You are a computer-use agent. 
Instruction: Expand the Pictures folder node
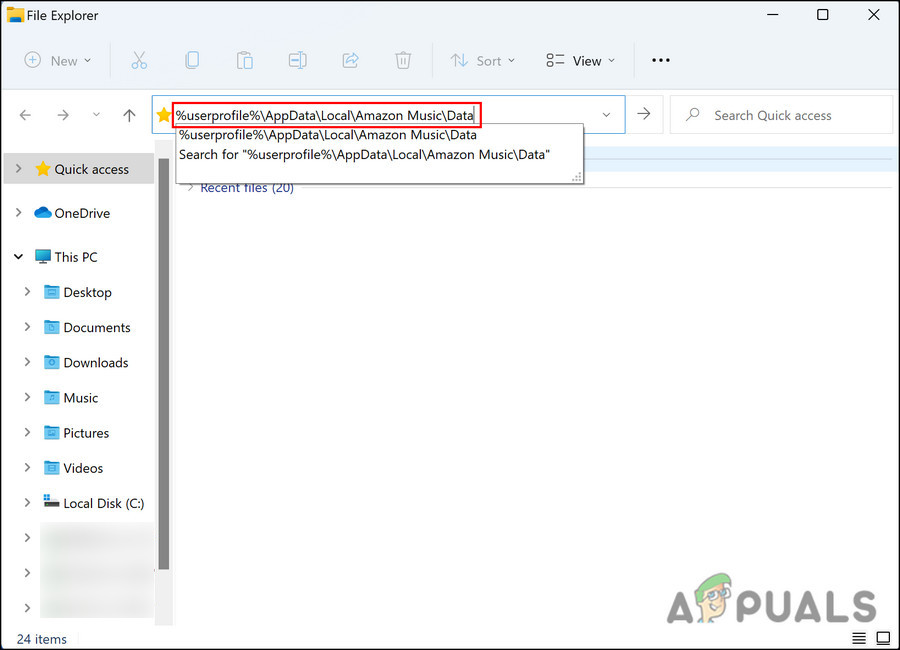[x=27, y=432]
